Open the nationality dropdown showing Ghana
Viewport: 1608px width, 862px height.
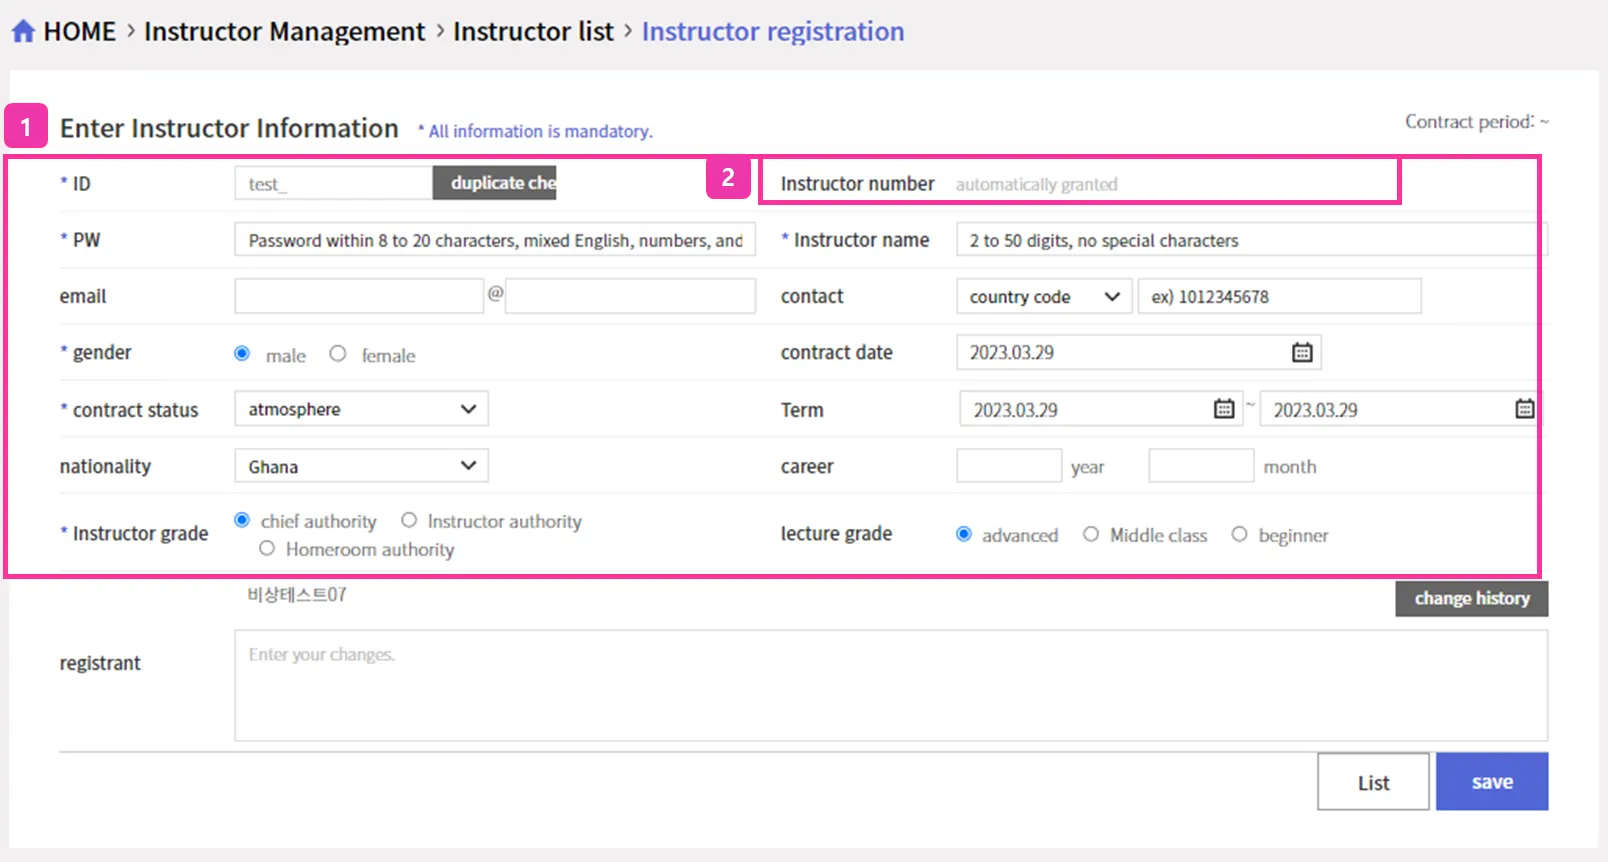[x=361, y=466]
